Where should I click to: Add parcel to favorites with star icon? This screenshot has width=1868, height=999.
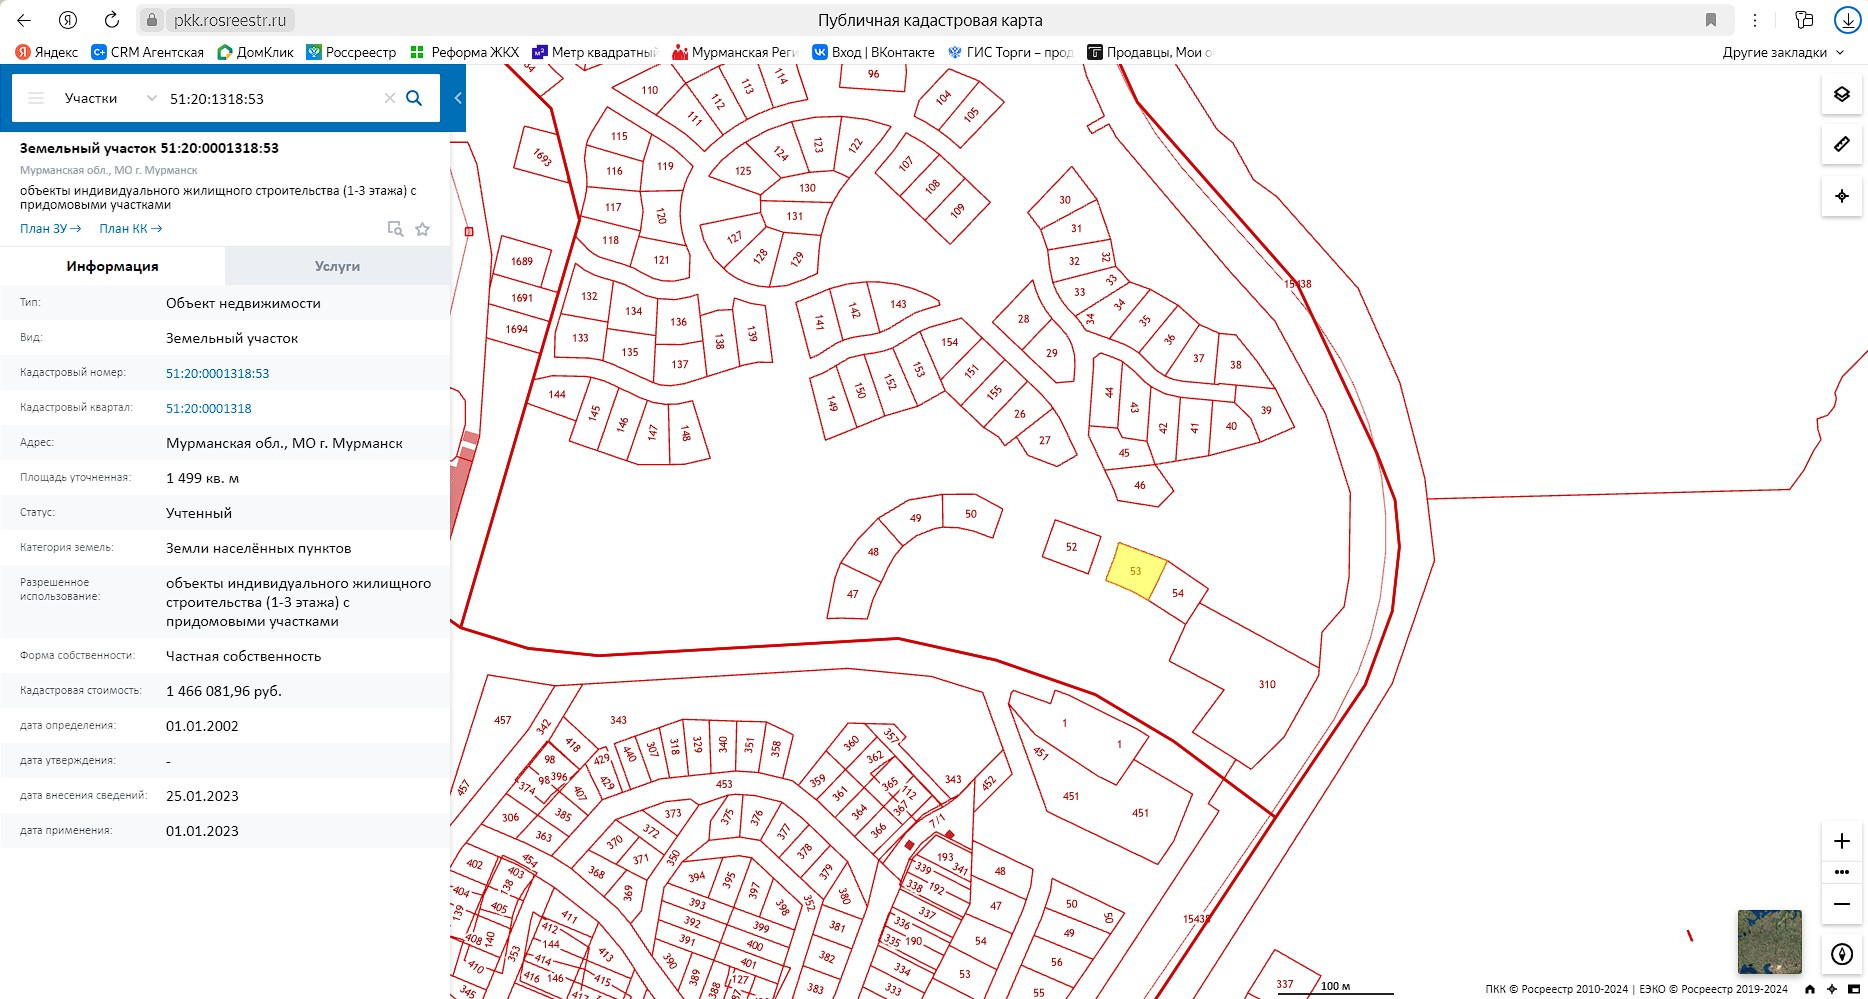point(423,229)
